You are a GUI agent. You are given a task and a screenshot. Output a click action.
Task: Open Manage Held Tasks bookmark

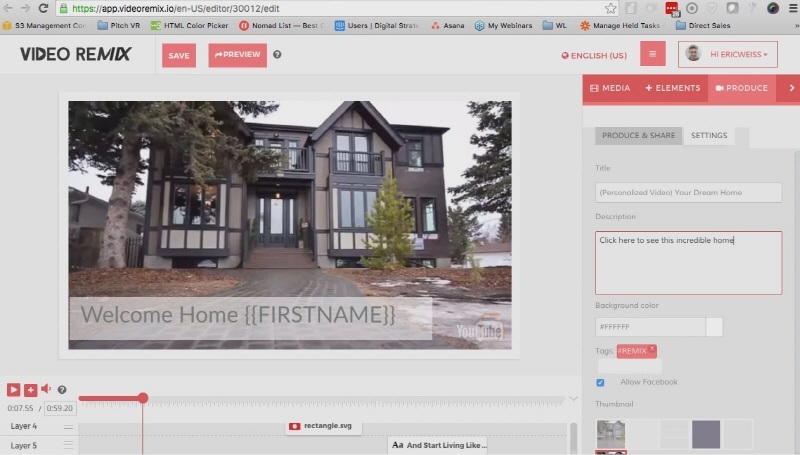tap(620, 26)
